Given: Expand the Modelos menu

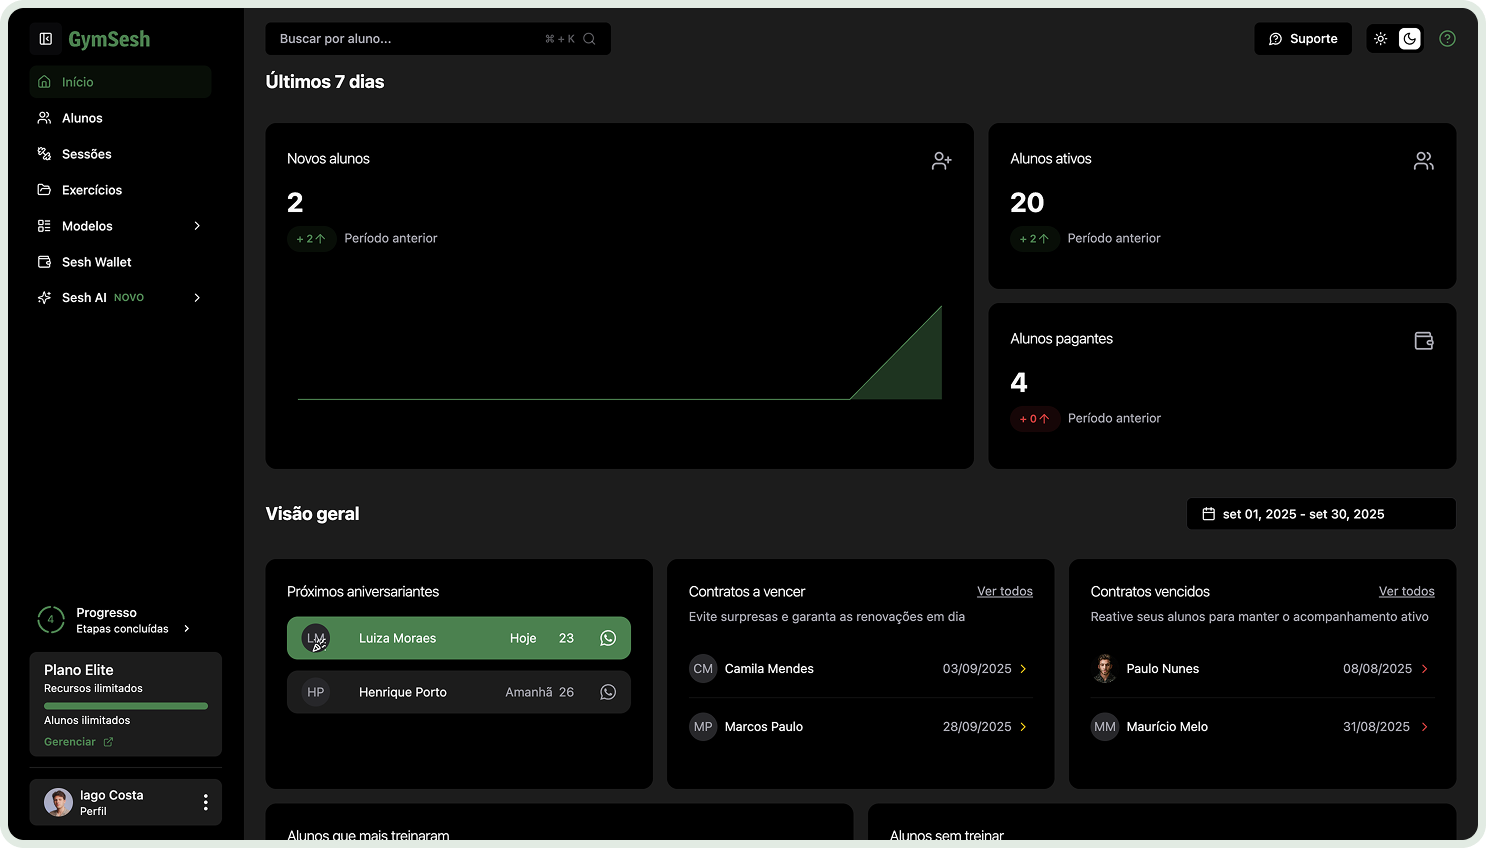Looking at the screenshot, I should [196, 226].
